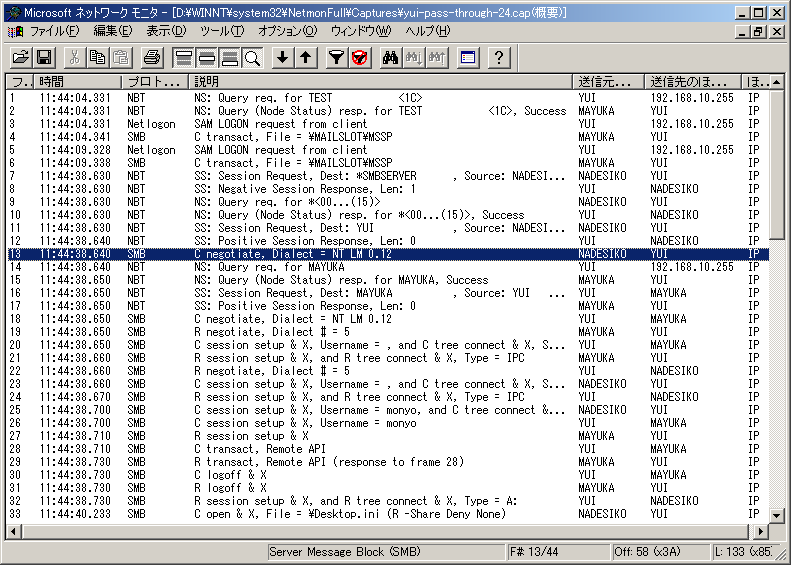The width and height of the screenshot is (791, 565).
Task: Click the Help question mark icon
Action: click(499, 58)
